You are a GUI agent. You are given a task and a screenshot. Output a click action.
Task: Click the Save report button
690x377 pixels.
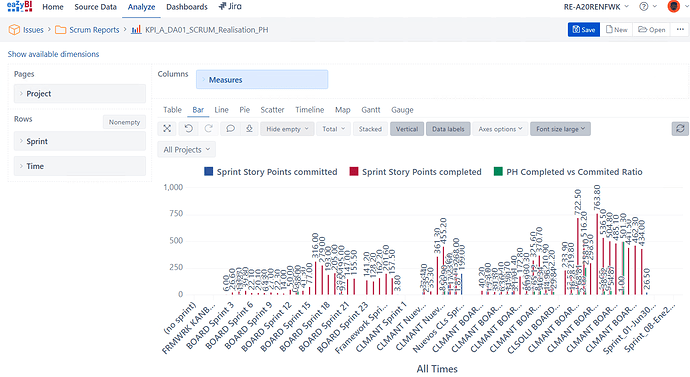(x=584, y=29)
